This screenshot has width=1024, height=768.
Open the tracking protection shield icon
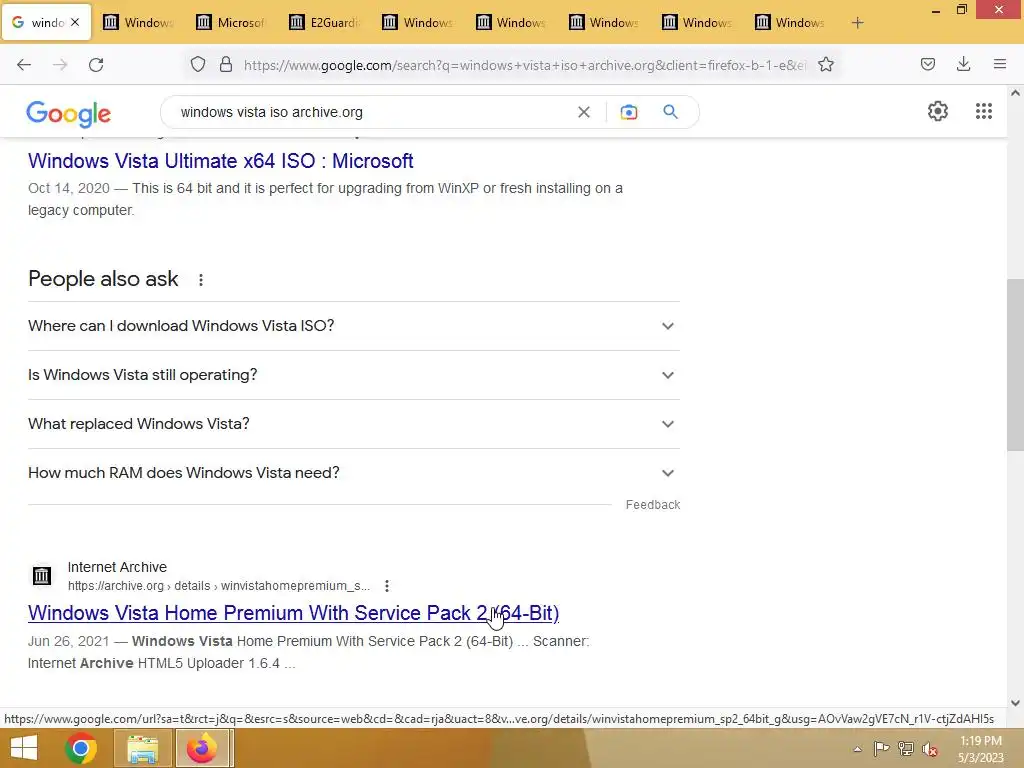[x=198, y=64]
